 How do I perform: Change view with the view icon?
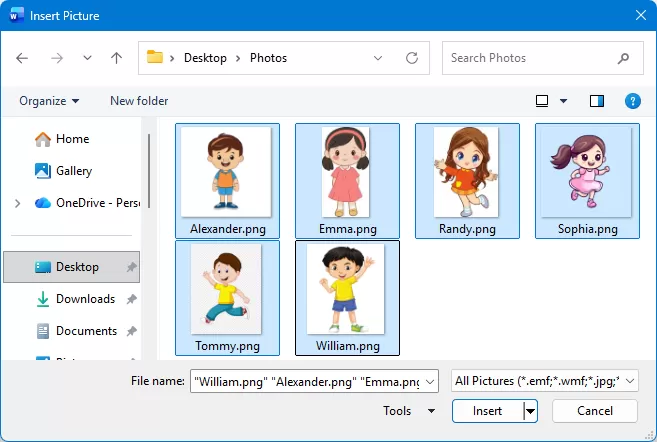542,101
